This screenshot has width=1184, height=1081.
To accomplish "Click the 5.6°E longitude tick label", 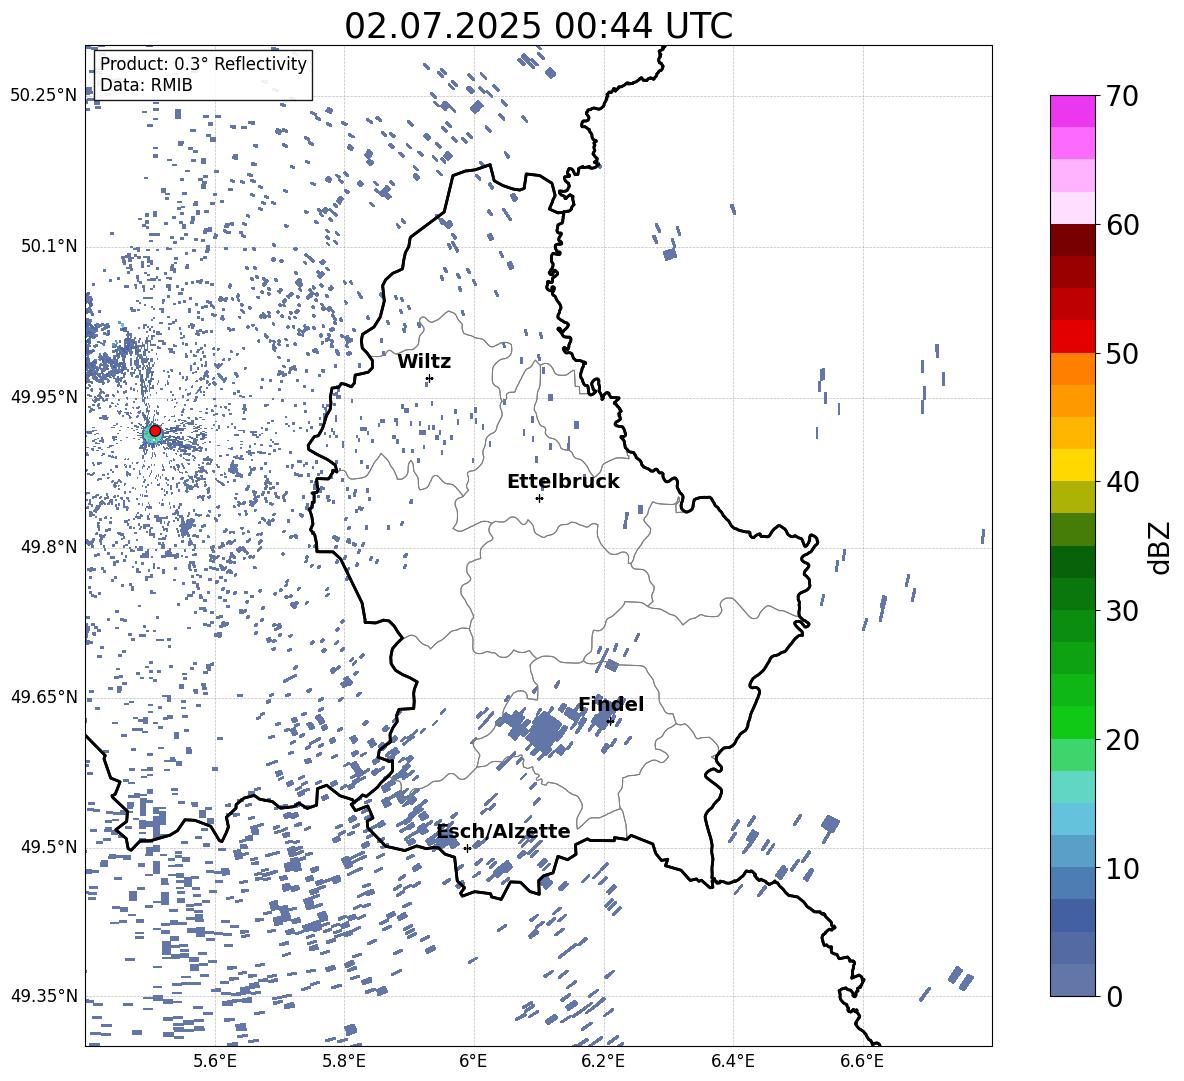I will 215,1061.
